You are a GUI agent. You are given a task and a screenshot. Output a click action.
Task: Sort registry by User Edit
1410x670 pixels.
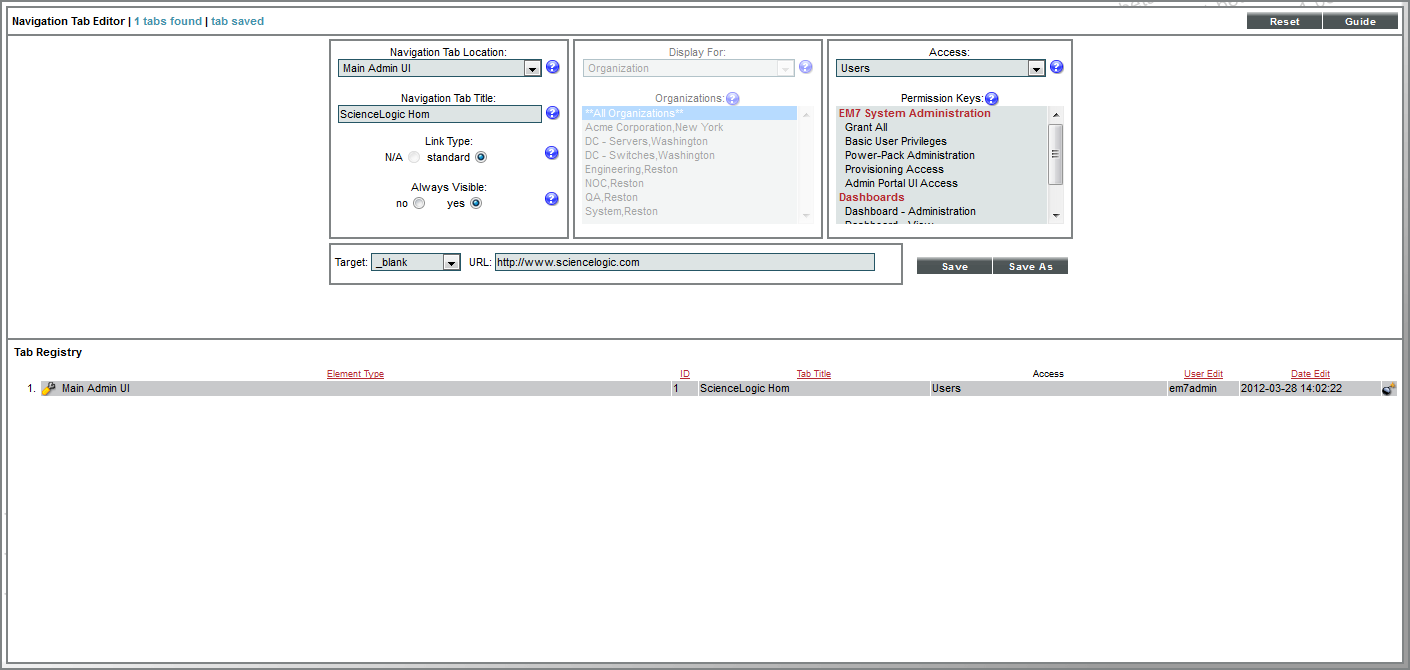point(1203,374)
